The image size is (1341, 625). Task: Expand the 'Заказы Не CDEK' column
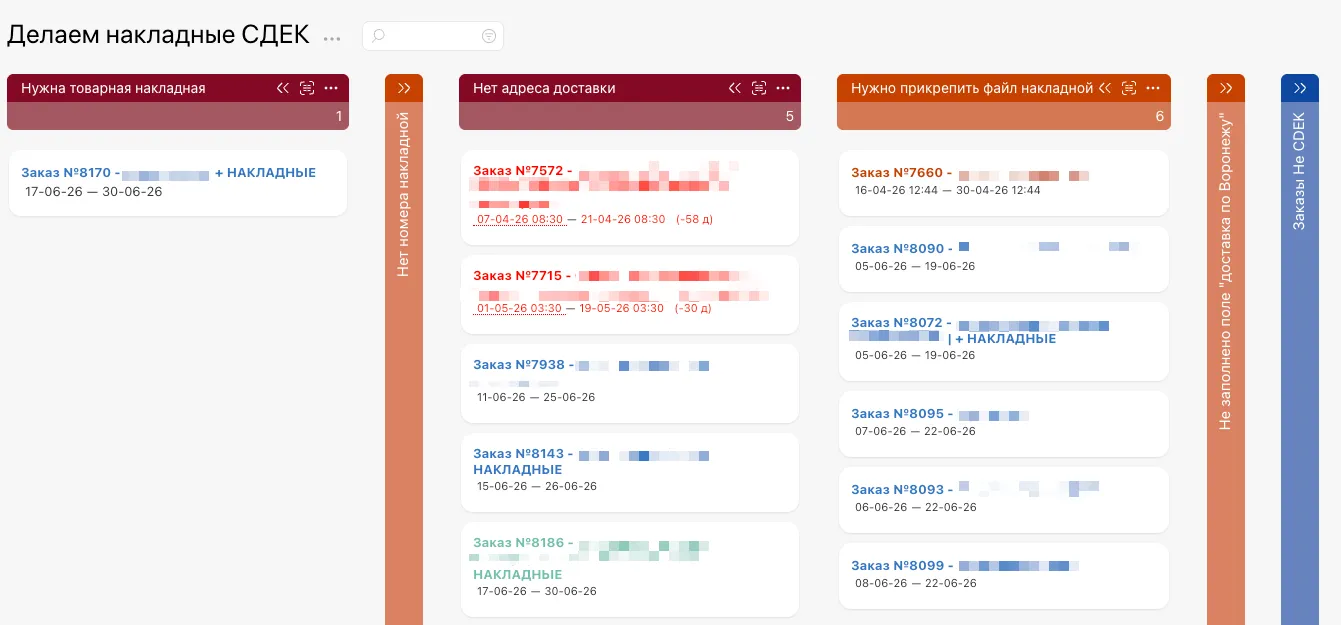point(1300,88)
